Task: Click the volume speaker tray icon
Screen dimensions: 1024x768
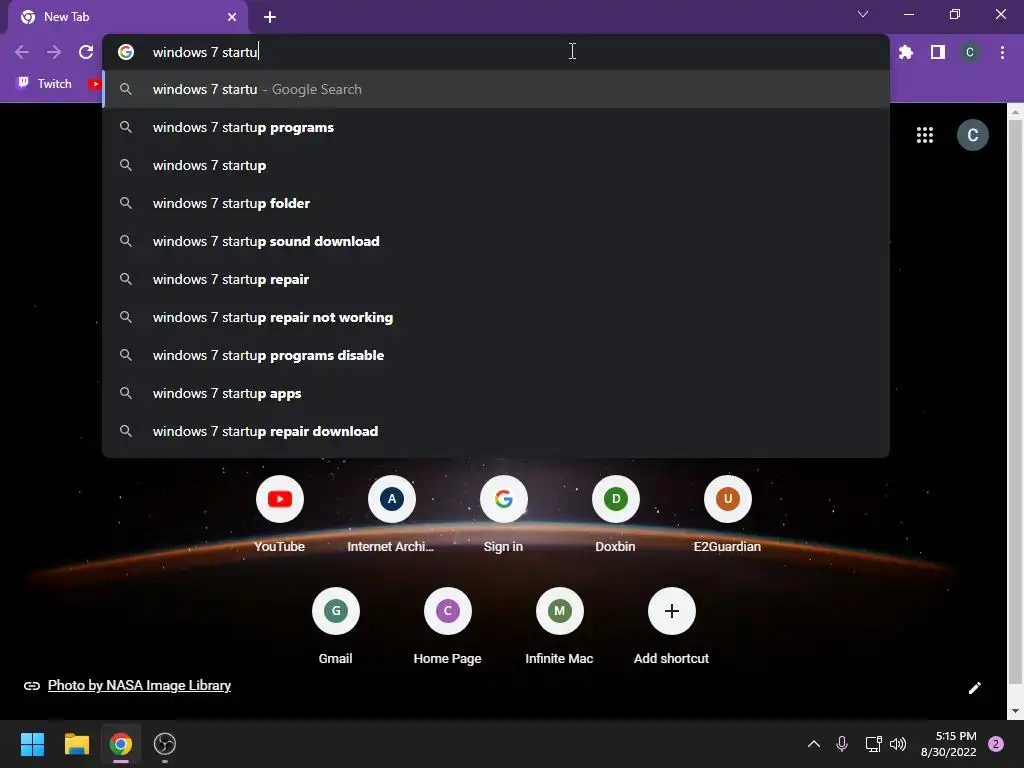Action: pos(898,744)
